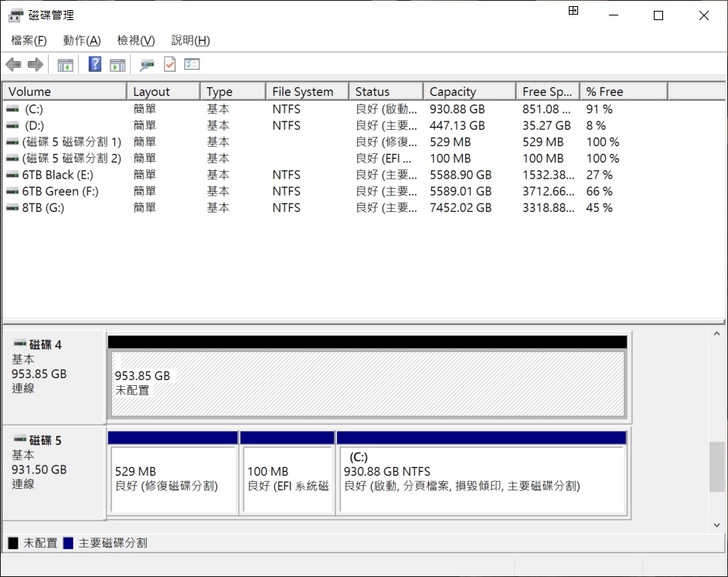
Task: Select the 磁碟 5 disk header panel
Action: [x=54, y=473]
